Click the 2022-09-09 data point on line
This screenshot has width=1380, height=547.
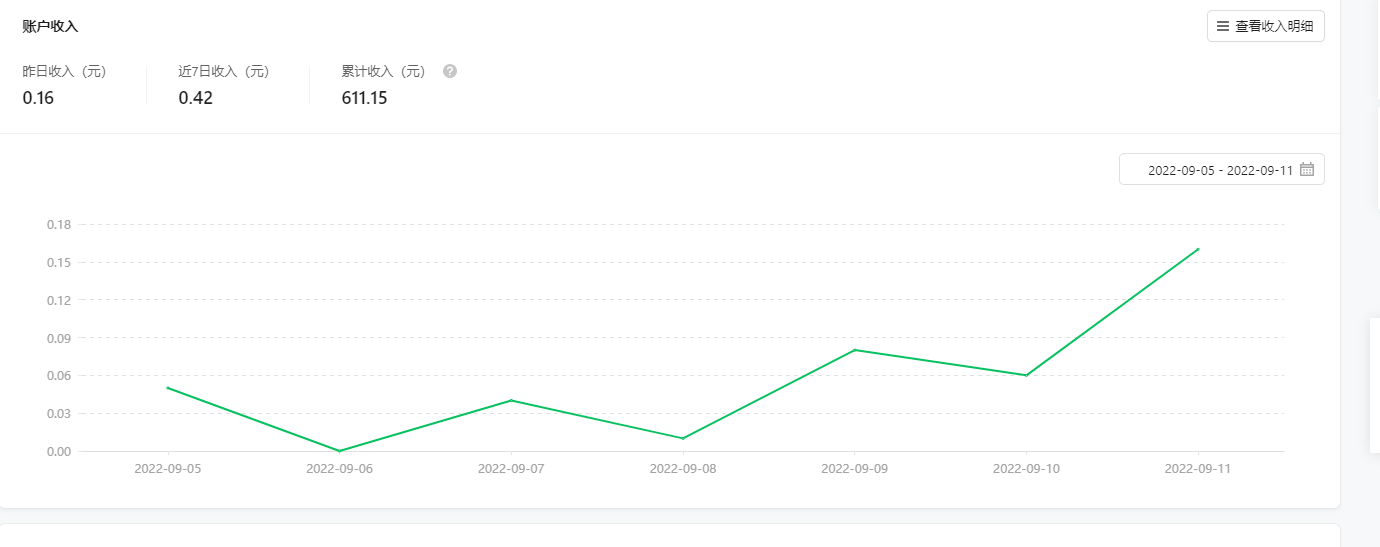(855, 350)
